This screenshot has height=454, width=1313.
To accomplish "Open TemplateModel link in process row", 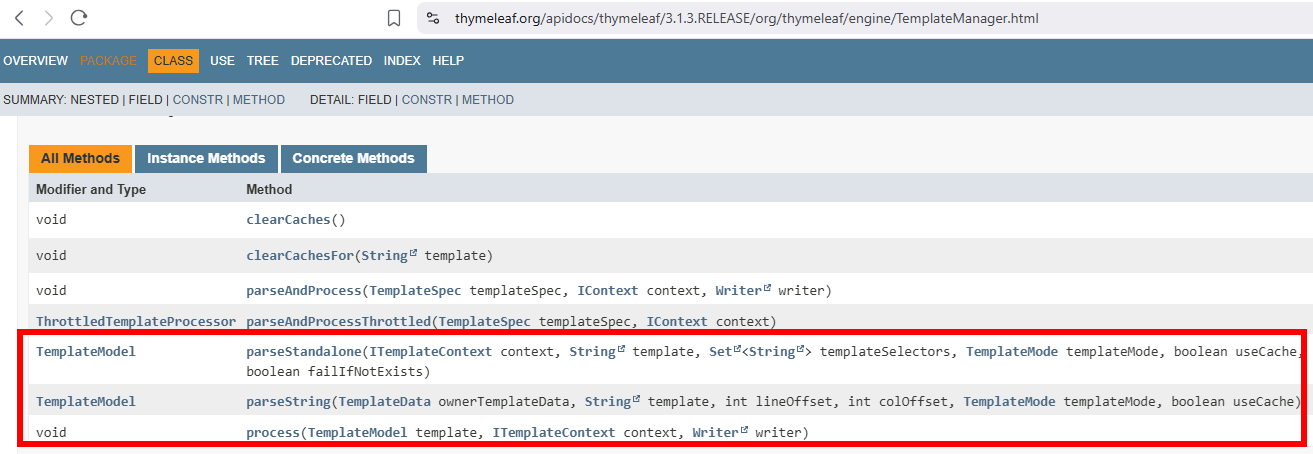I will click(x=358, y=433).
